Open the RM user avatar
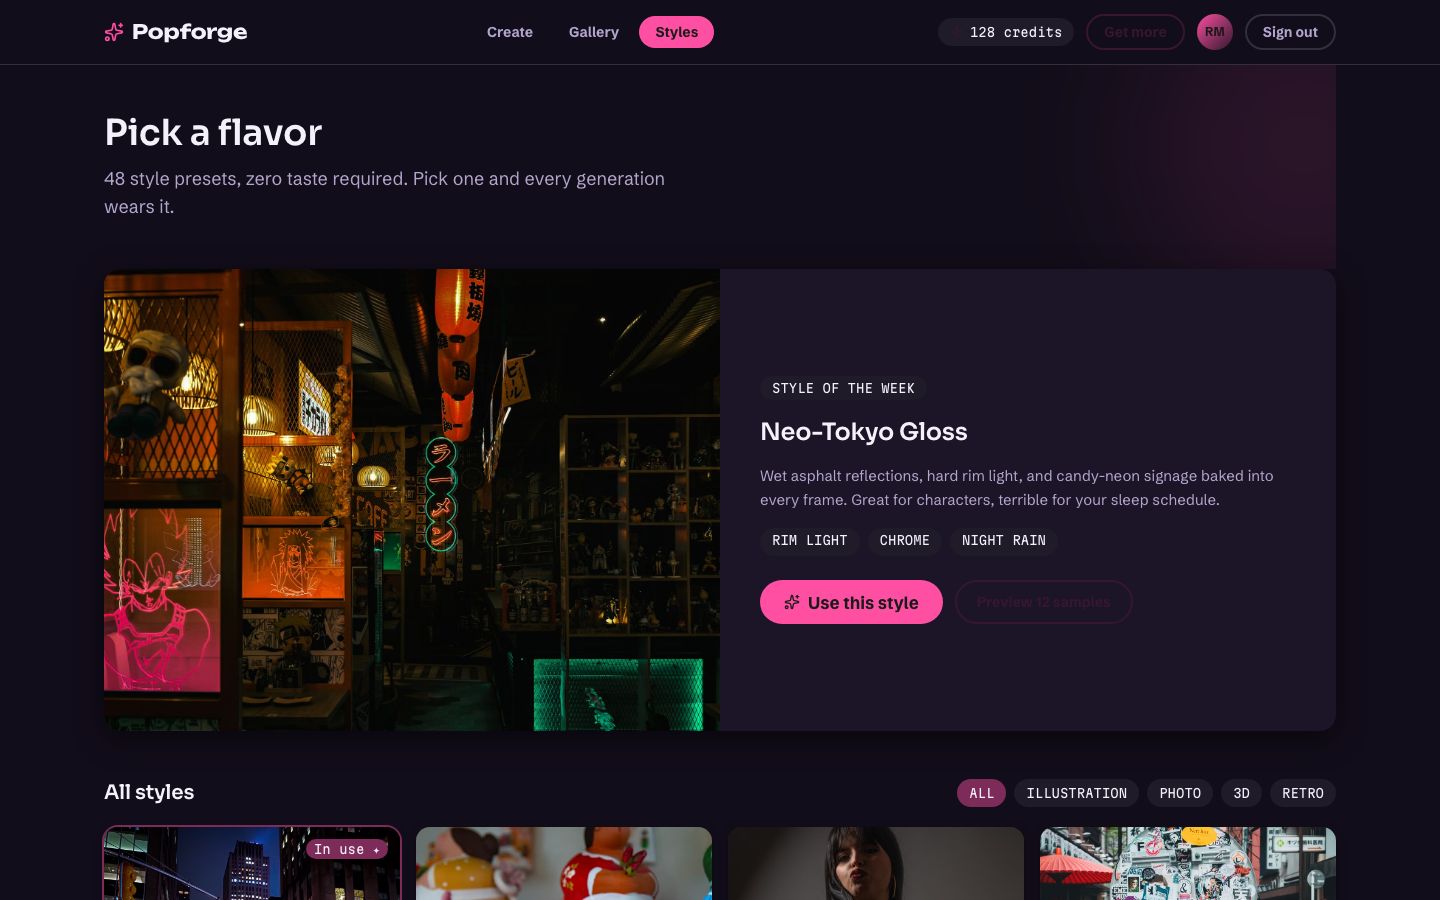 pos(1215,32)
